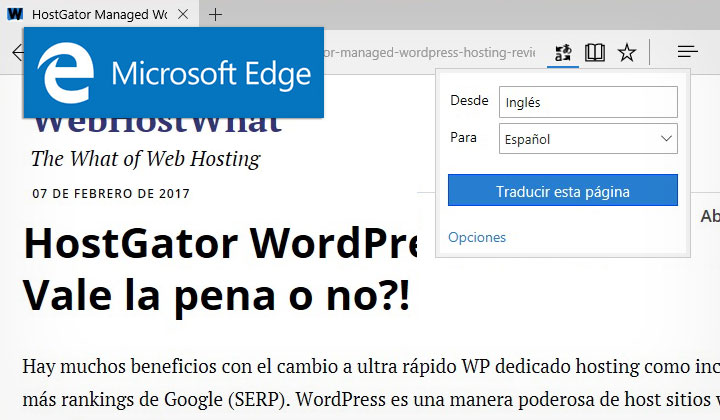Click the Microsoft Edge logo banner

(174, 73)
